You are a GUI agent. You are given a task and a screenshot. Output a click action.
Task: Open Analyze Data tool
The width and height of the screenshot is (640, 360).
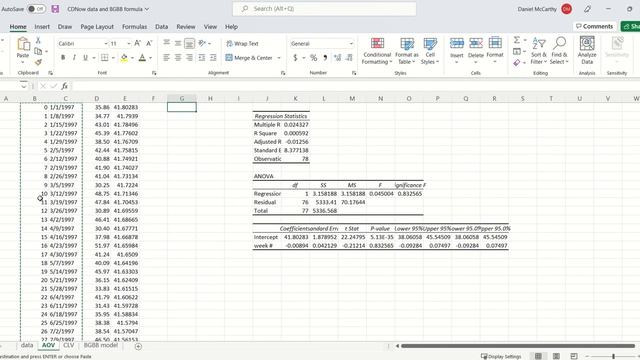tap(587, 50)
